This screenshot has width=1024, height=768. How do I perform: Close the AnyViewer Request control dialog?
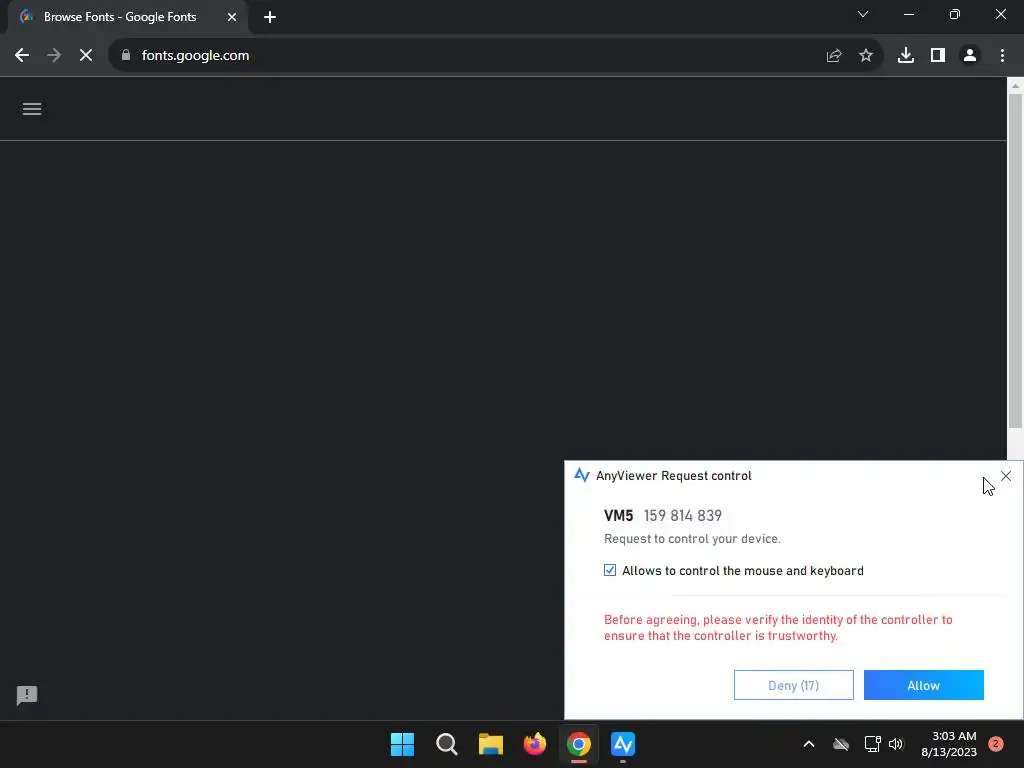tap(1006, 476)
